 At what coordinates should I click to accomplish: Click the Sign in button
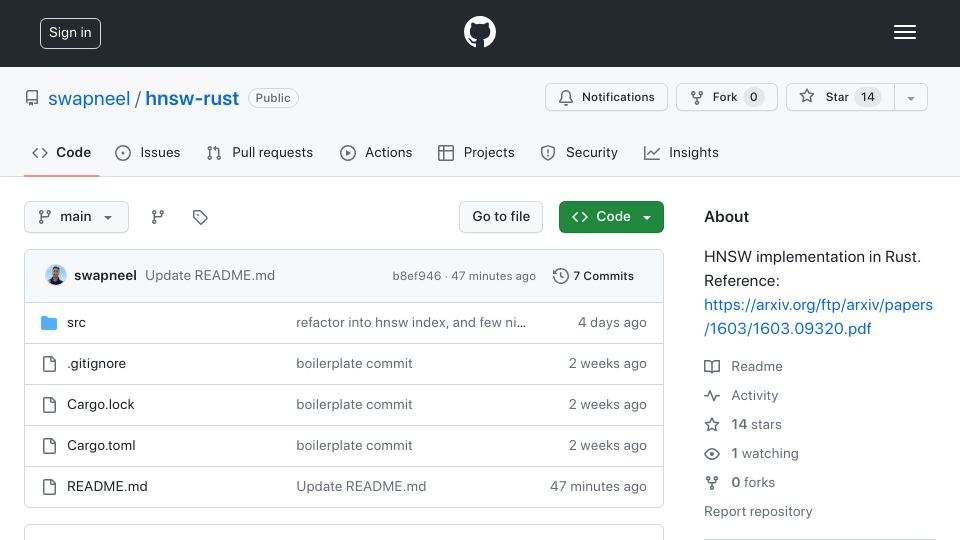tap(70, 33)
